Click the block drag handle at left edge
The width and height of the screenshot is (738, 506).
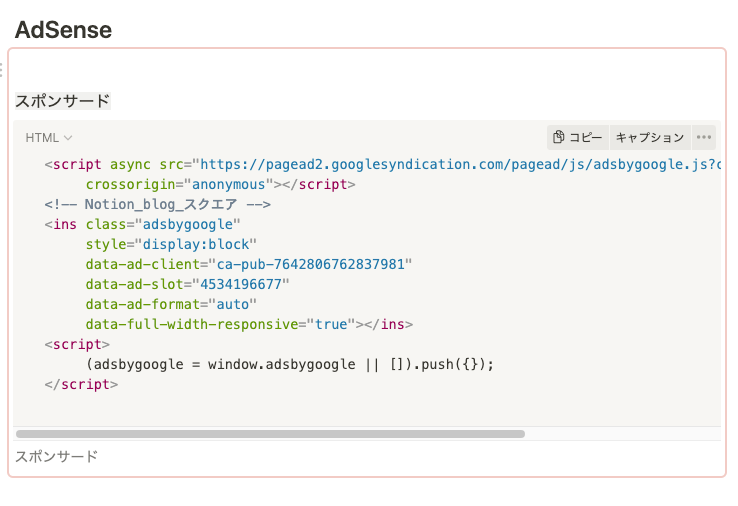1,70
